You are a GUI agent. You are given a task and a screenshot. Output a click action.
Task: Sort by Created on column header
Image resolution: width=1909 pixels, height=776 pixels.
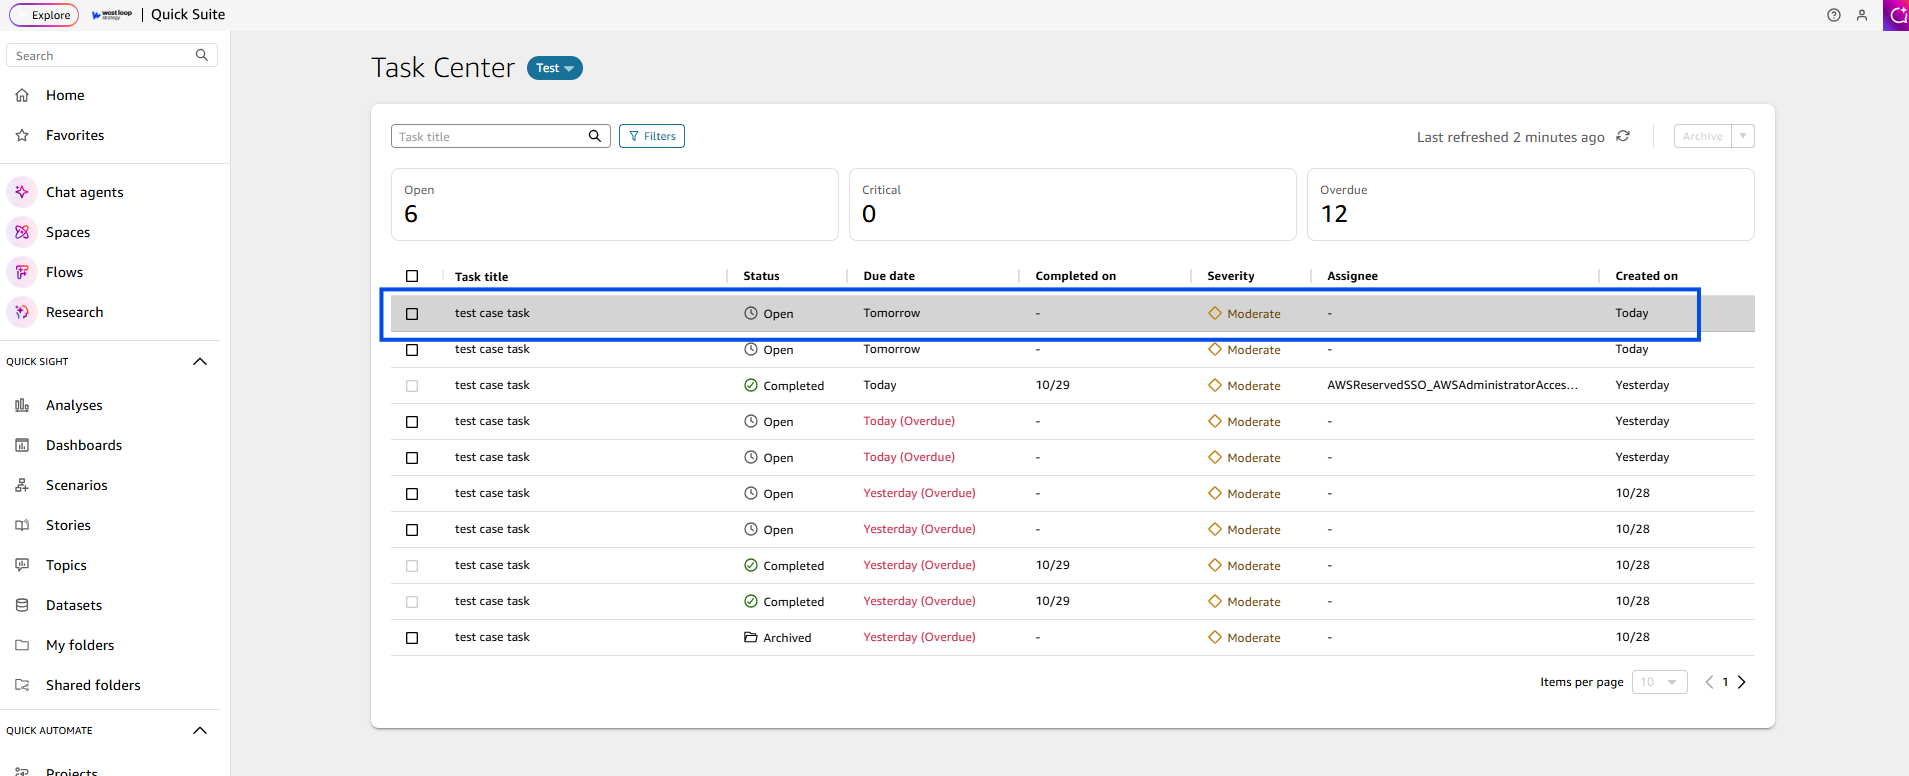coord(1646,276)
